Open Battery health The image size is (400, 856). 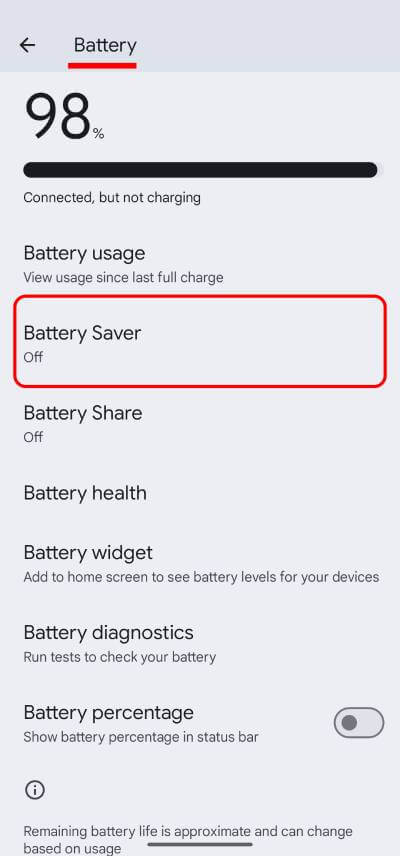pyautogui.click(x=200, y=493)
